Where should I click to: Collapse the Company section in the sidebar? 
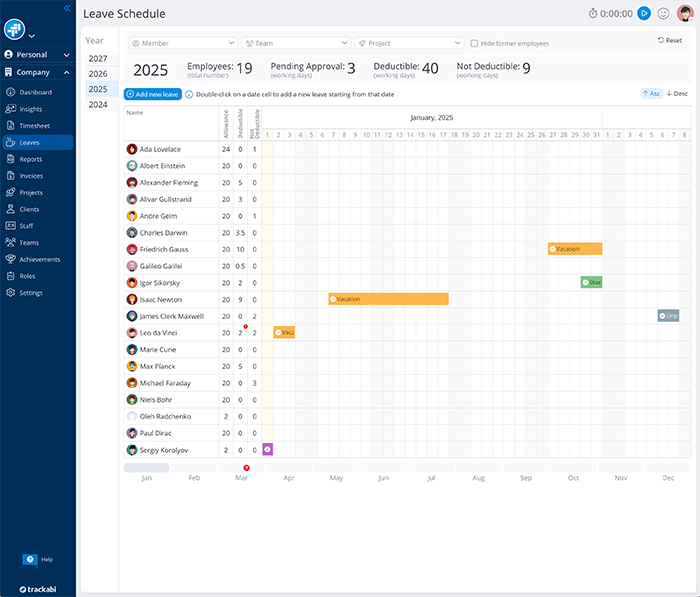coord(67,73)
